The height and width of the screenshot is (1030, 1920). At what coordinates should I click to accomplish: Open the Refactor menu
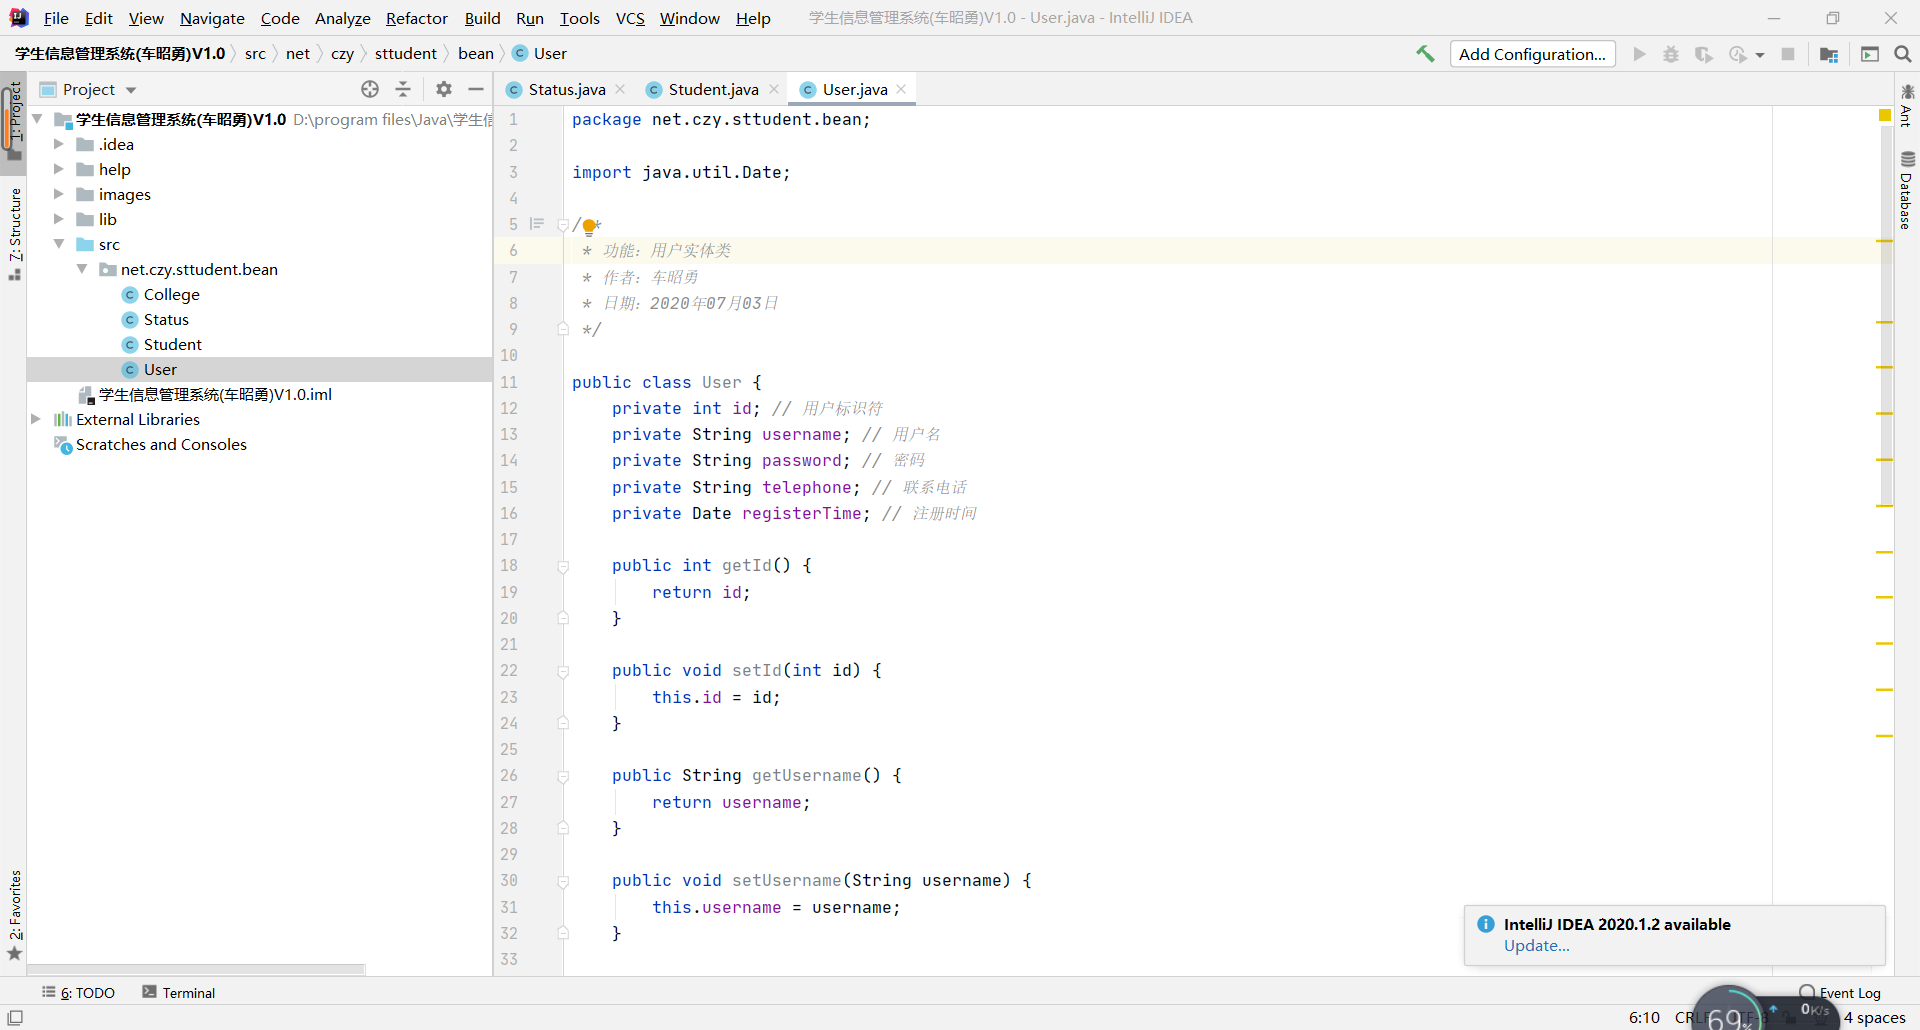[417, 18]
